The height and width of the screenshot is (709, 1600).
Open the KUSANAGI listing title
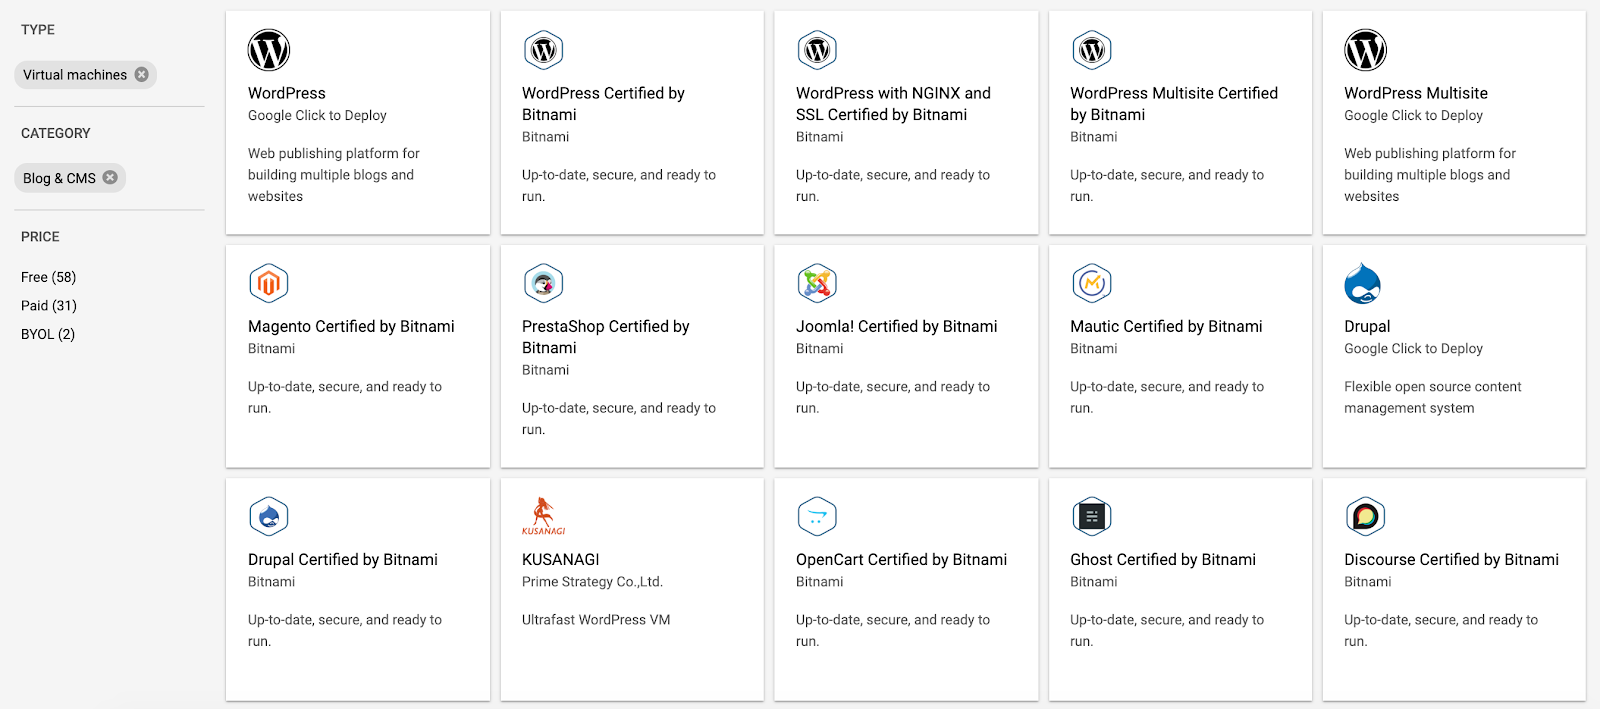[x=561, y=559]
